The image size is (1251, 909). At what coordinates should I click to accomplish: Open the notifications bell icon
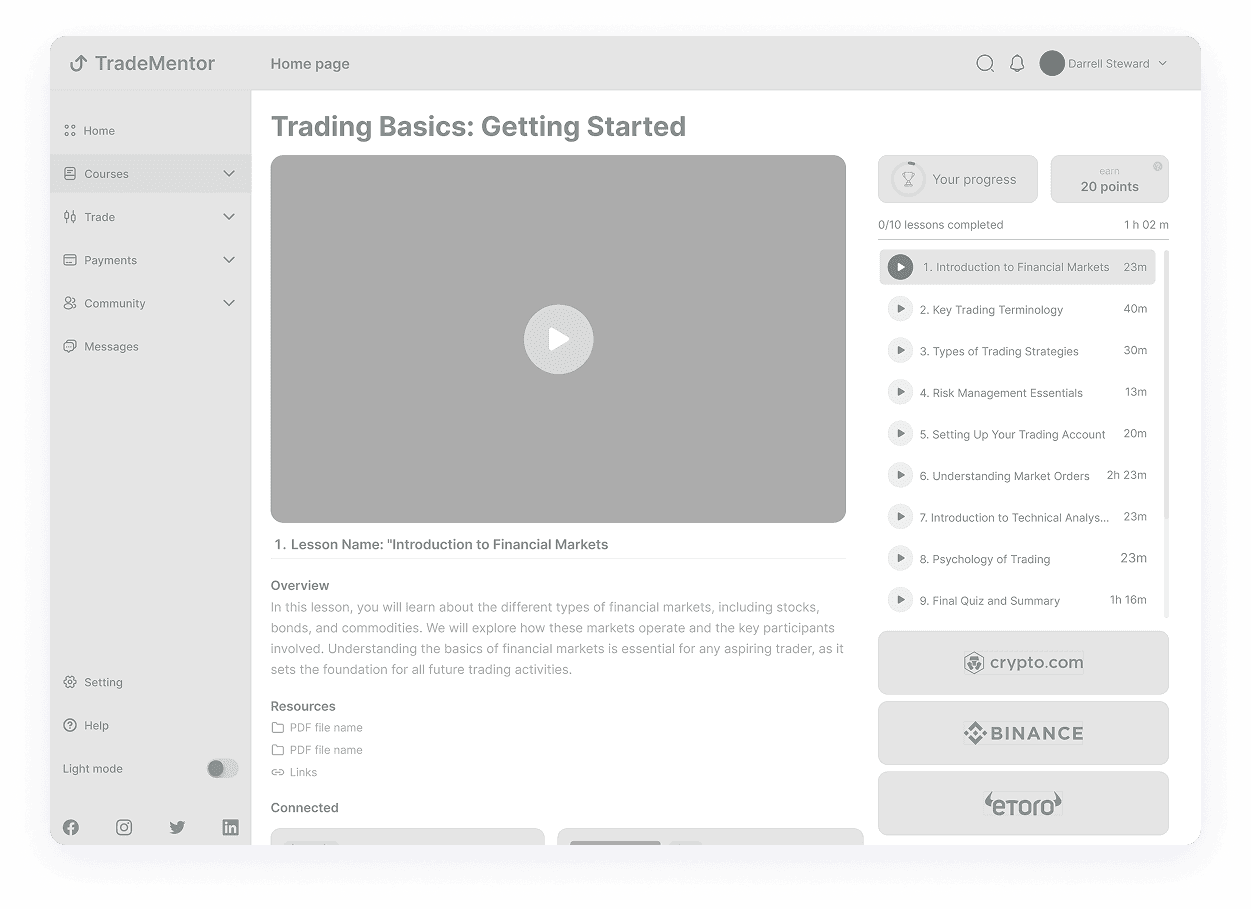pos(1017,63)
